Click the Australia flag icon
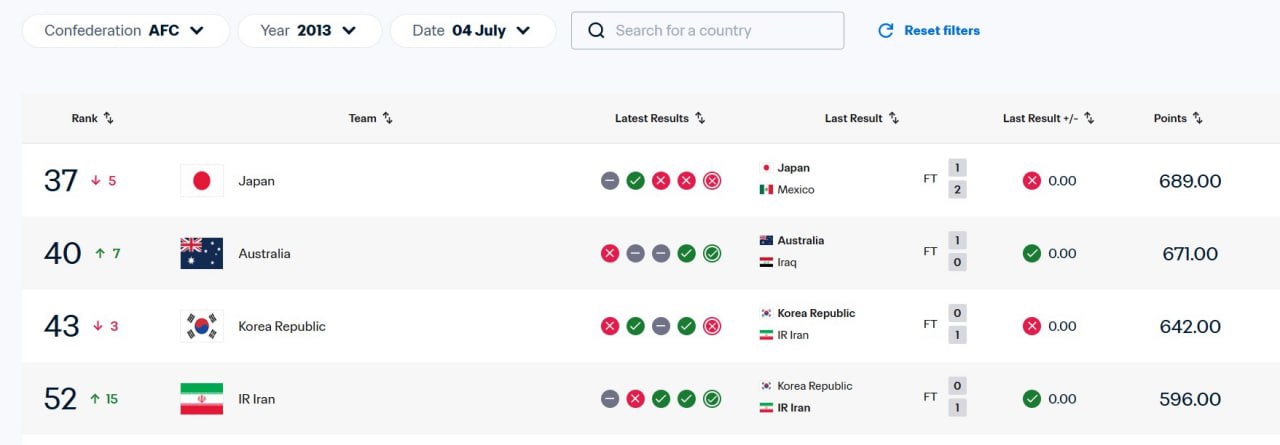Viewport: 1280px width, 445px height. [x=201, y=253]
